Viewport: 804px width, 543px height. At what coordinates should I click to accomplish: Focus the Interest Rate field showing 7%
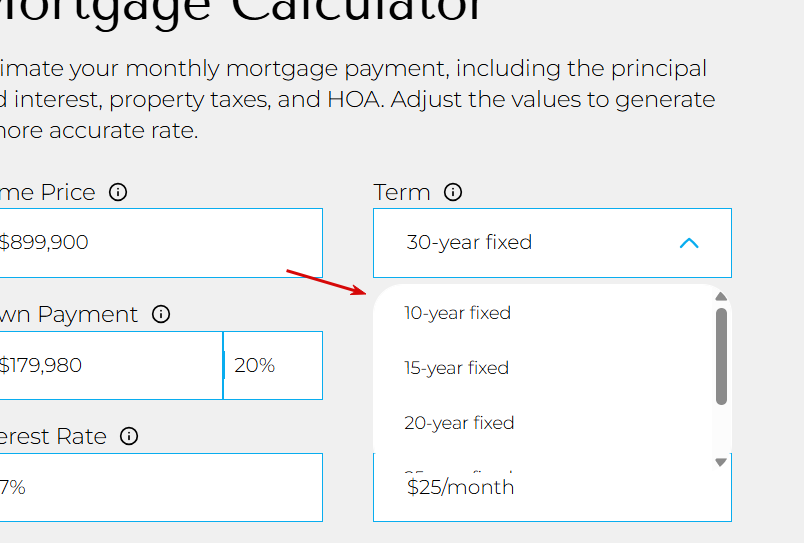[x=160, y=487]
